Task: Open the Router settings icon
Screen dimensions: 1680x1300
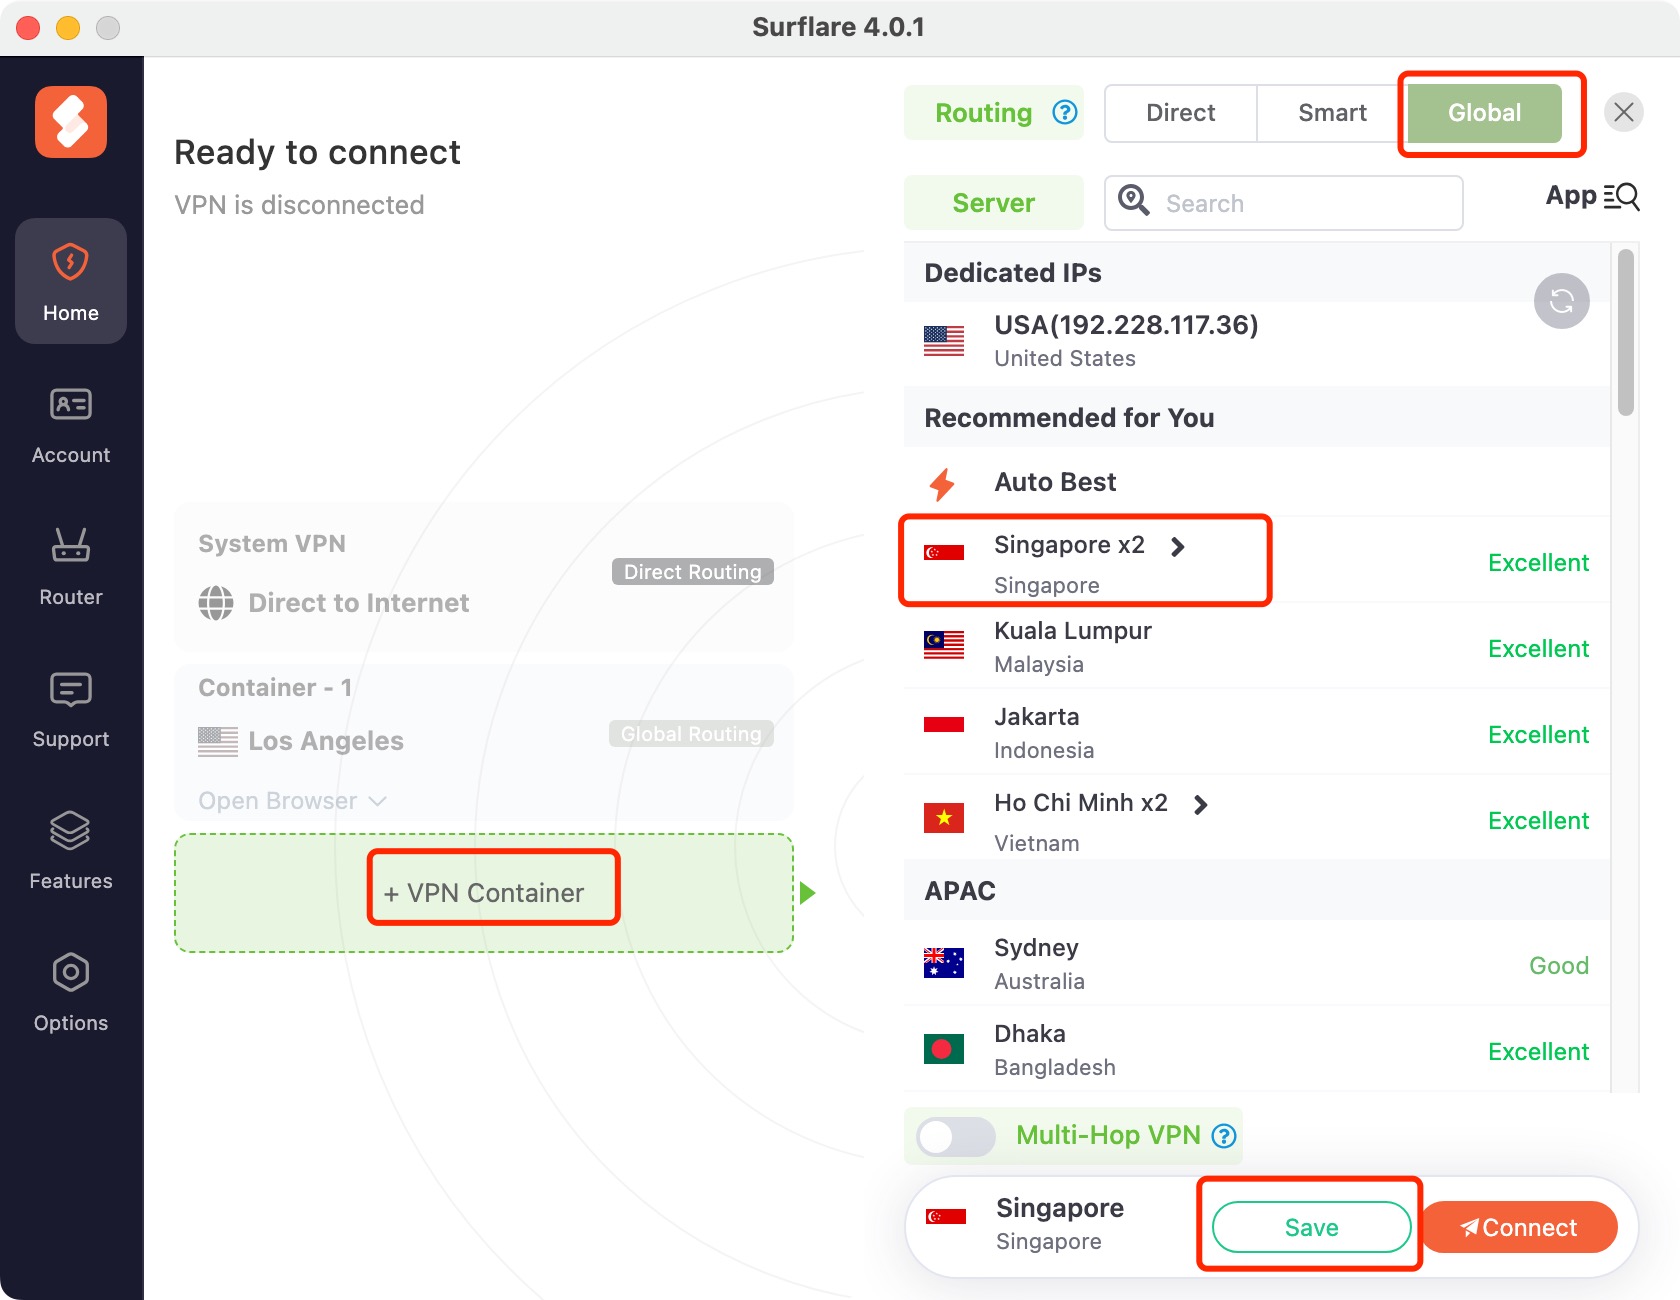Action: 70,562
